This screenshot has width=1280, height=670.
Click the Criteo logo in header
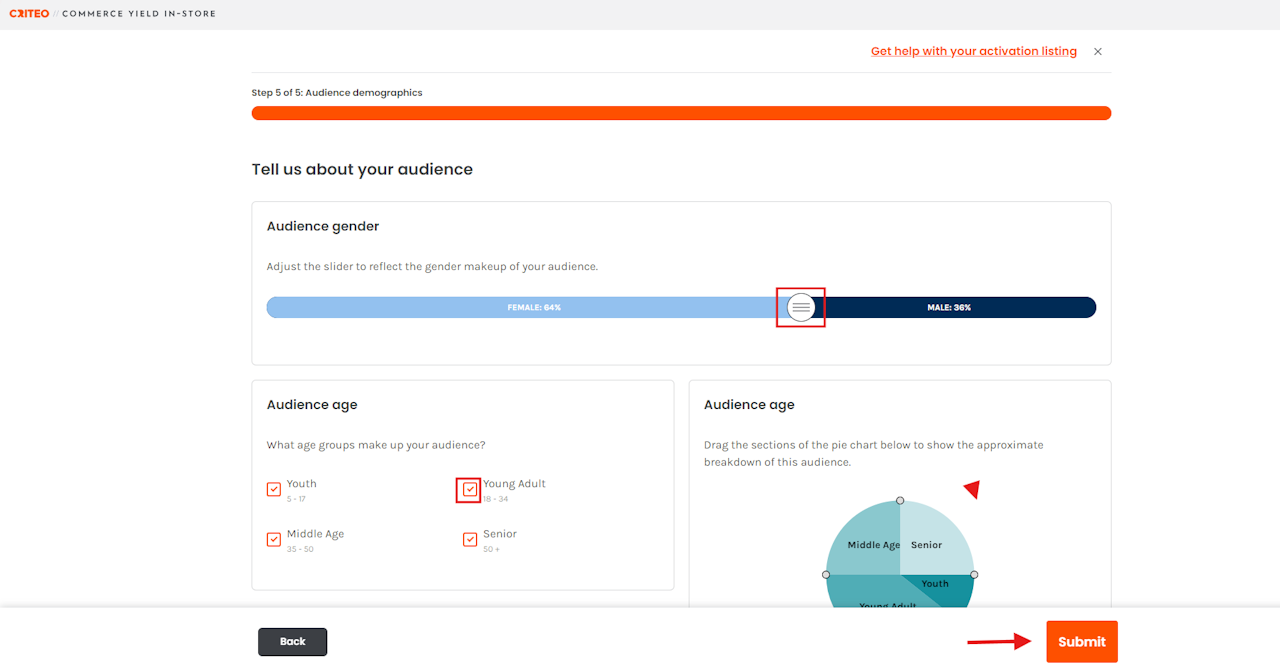pyautogui.click(x=29, y=14)
